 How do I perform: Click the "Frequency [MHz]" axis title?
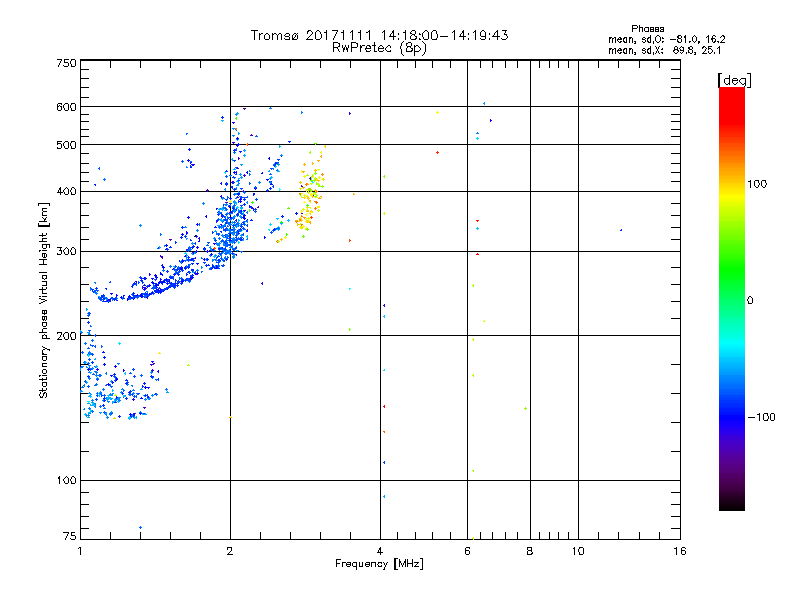click(x=379, y=564)
